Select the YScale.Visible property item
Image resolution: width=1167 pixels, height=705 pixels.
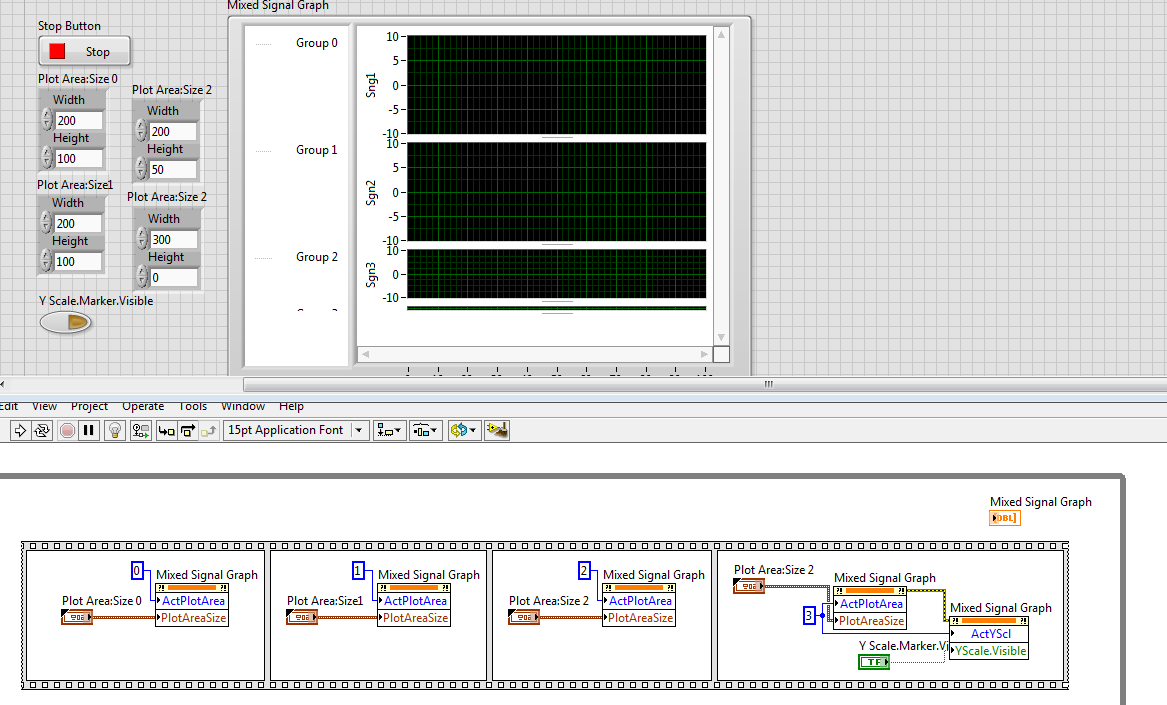coord(989,651)
